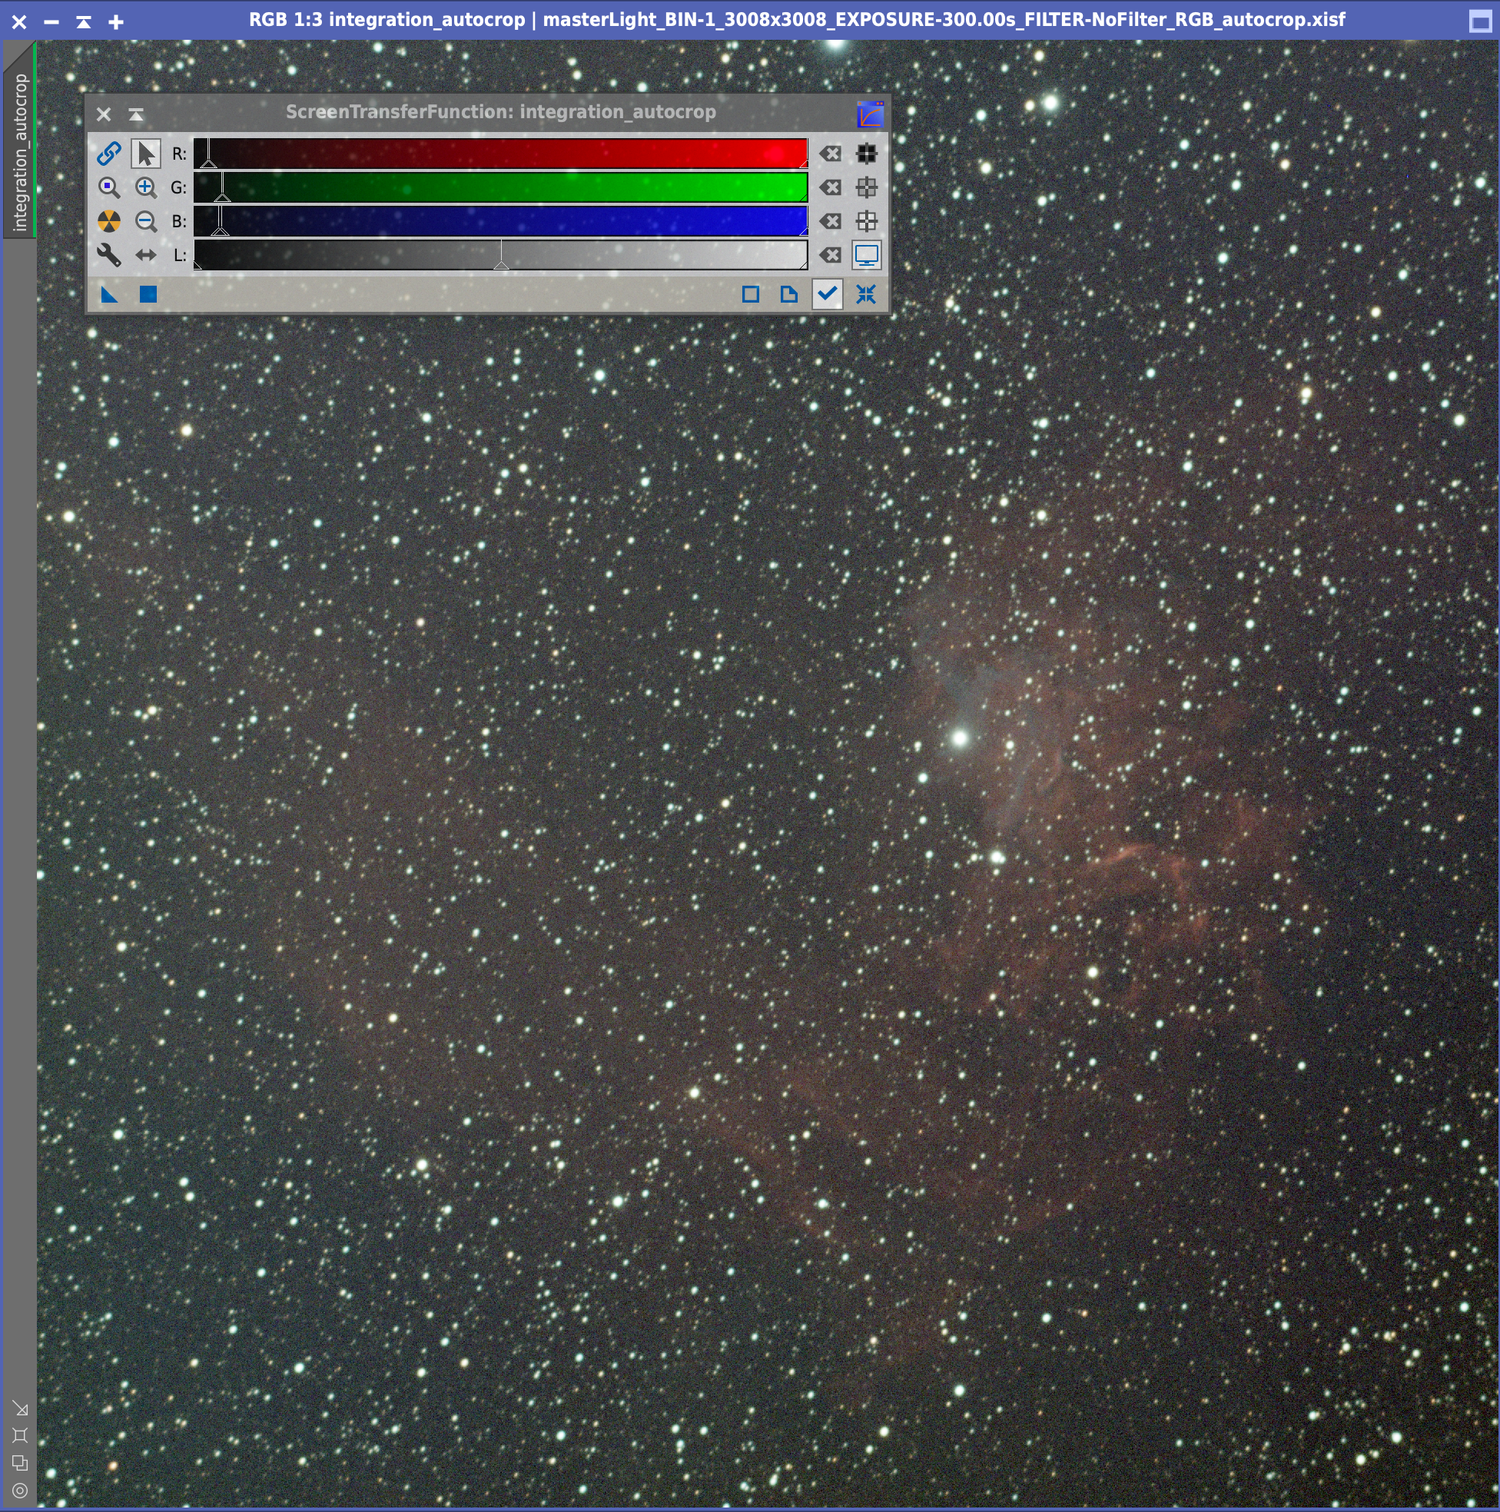Click the Zoom 1:1 magnifier icon
This screenshot has width=1500, height=1512.
click(x=109, y=187)
